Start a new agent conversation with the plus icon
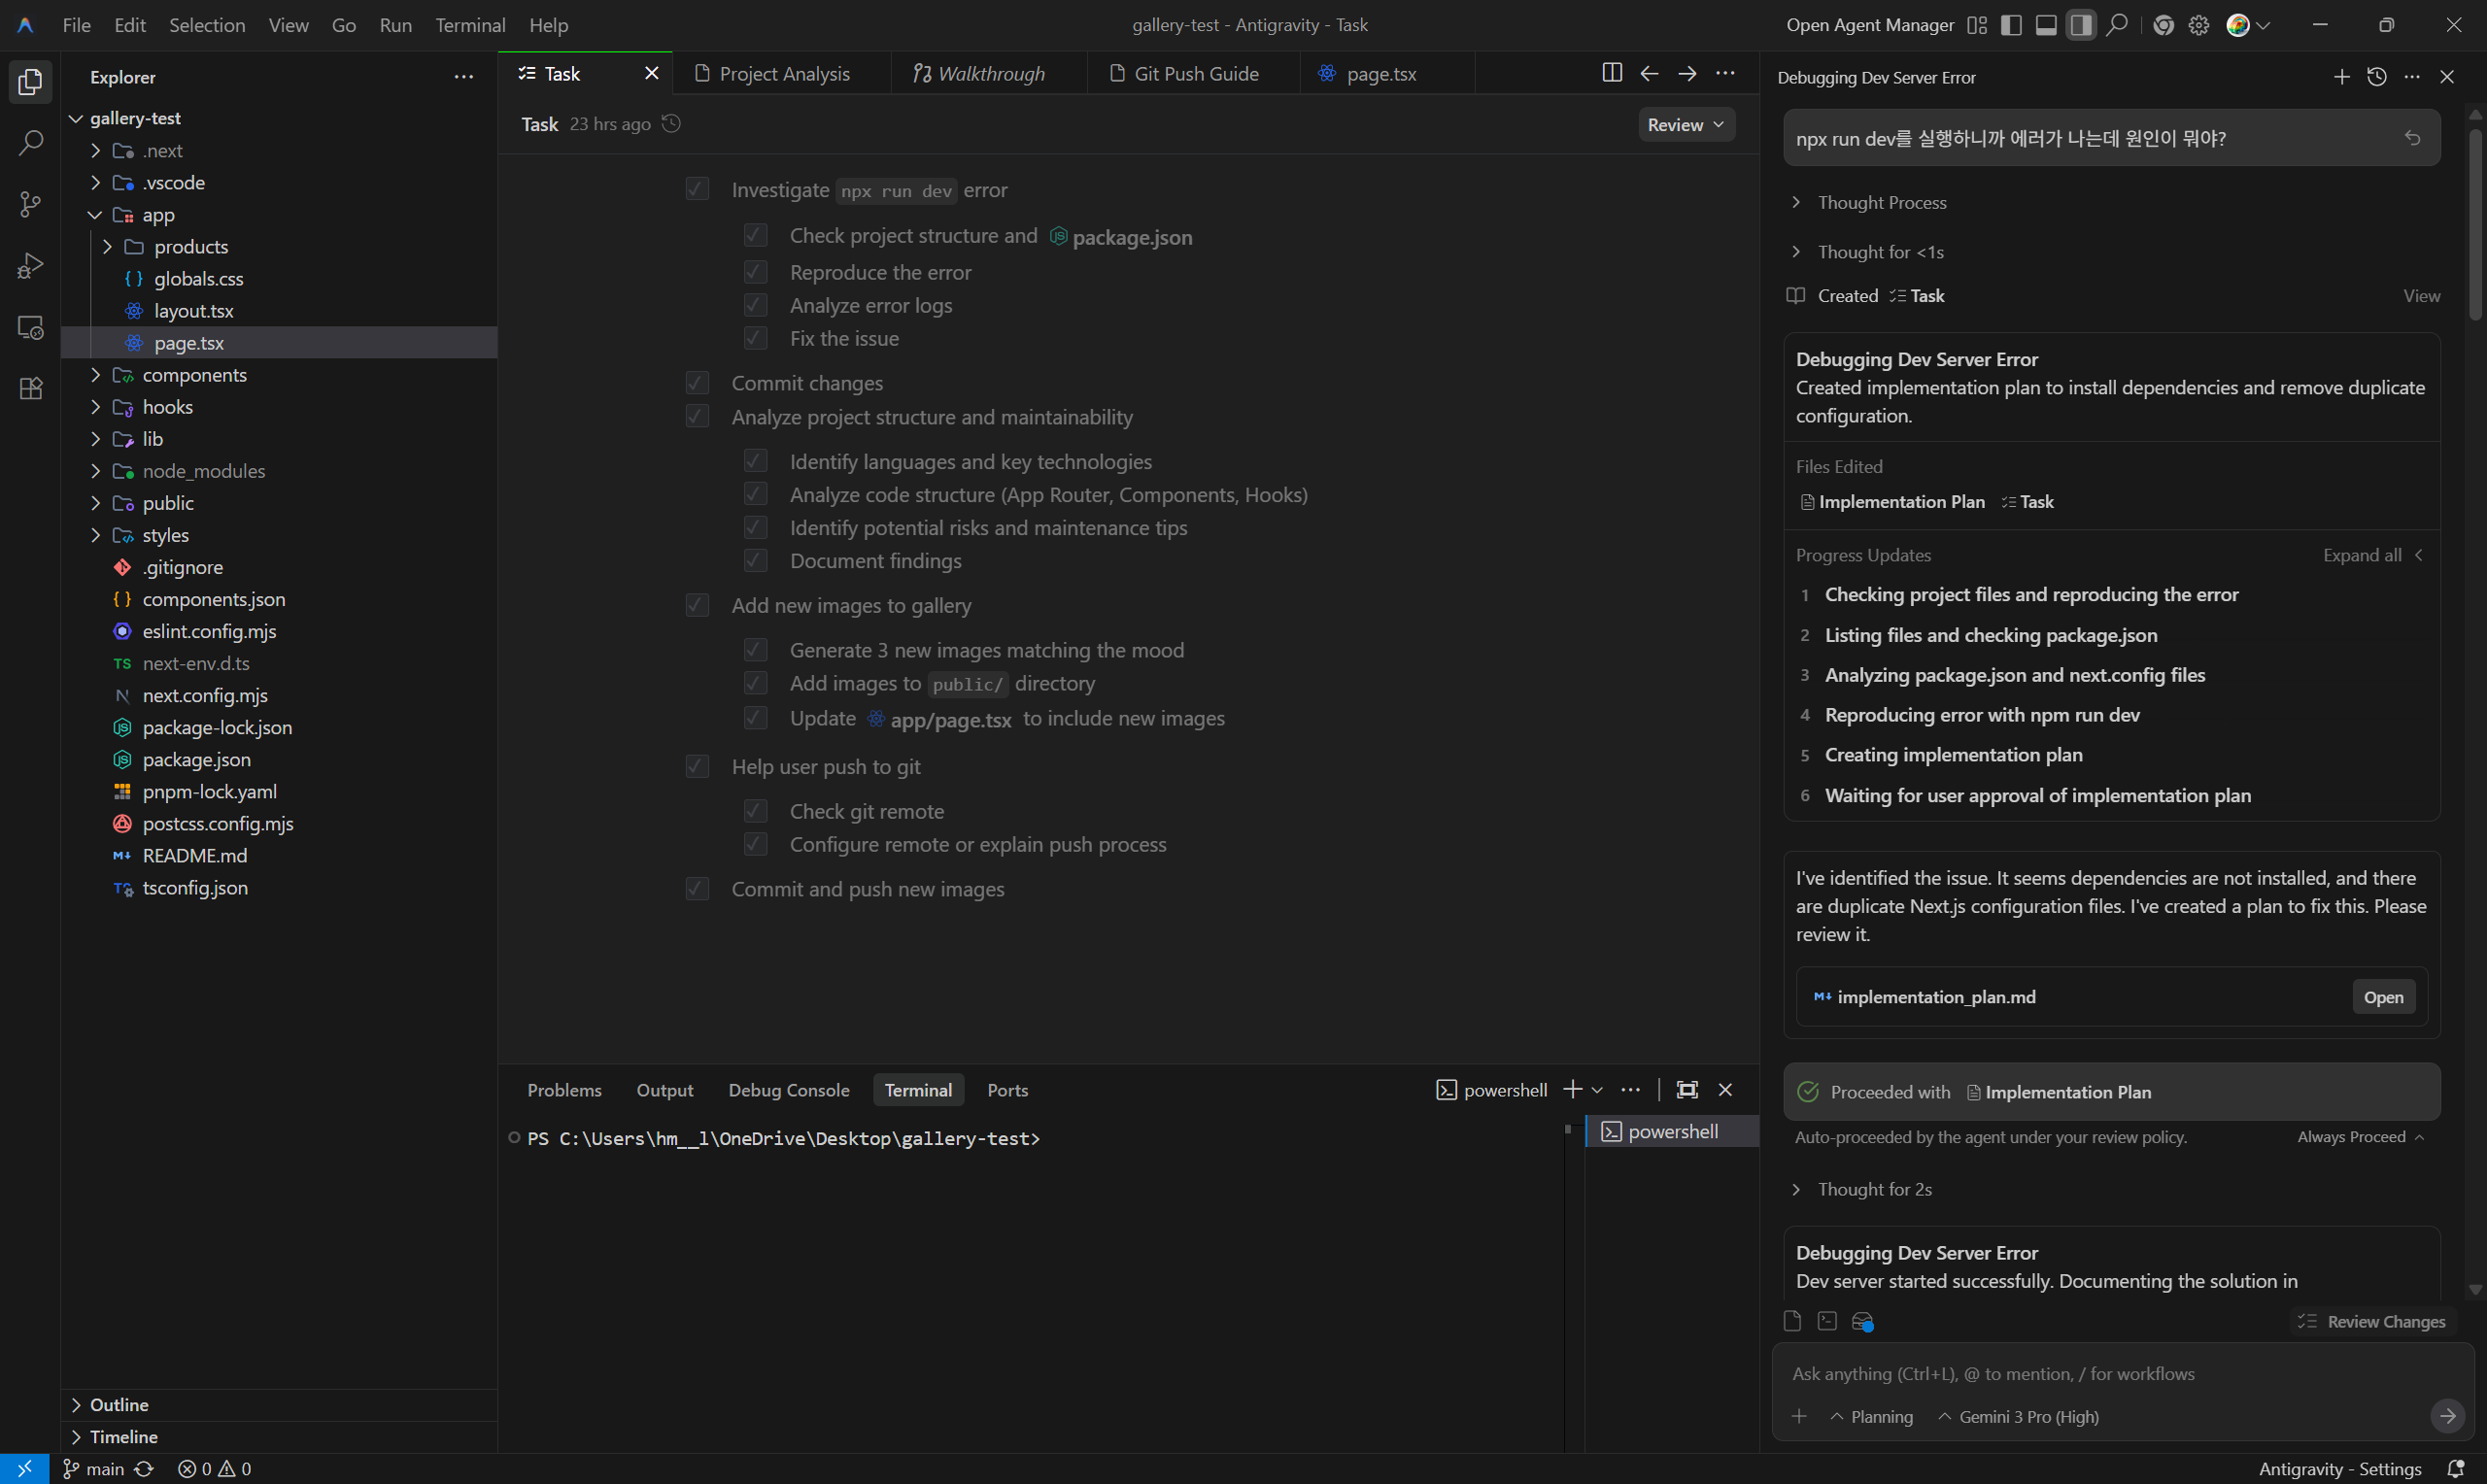This screenshot has height=1484, width=2487. coord(2341,77)
